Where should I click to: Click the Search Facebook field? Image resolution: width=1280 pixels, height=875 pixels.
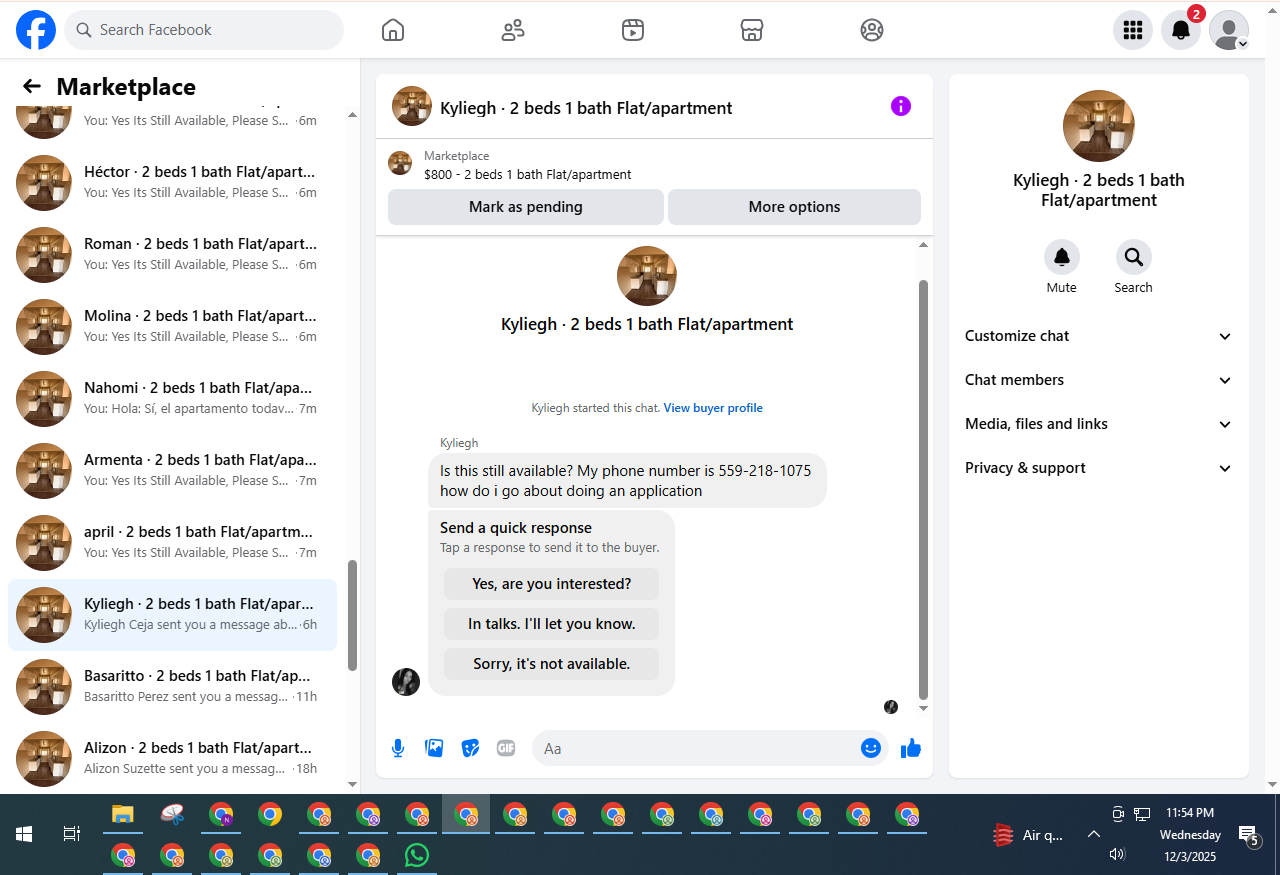click(204, 30)
